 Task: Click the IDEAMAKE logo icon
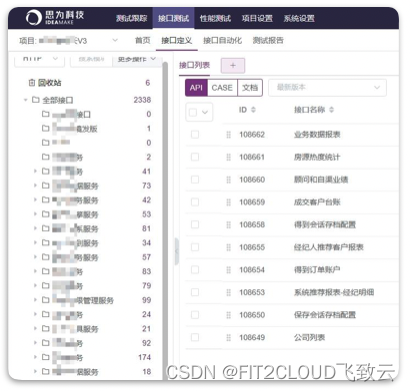(34, 18)
